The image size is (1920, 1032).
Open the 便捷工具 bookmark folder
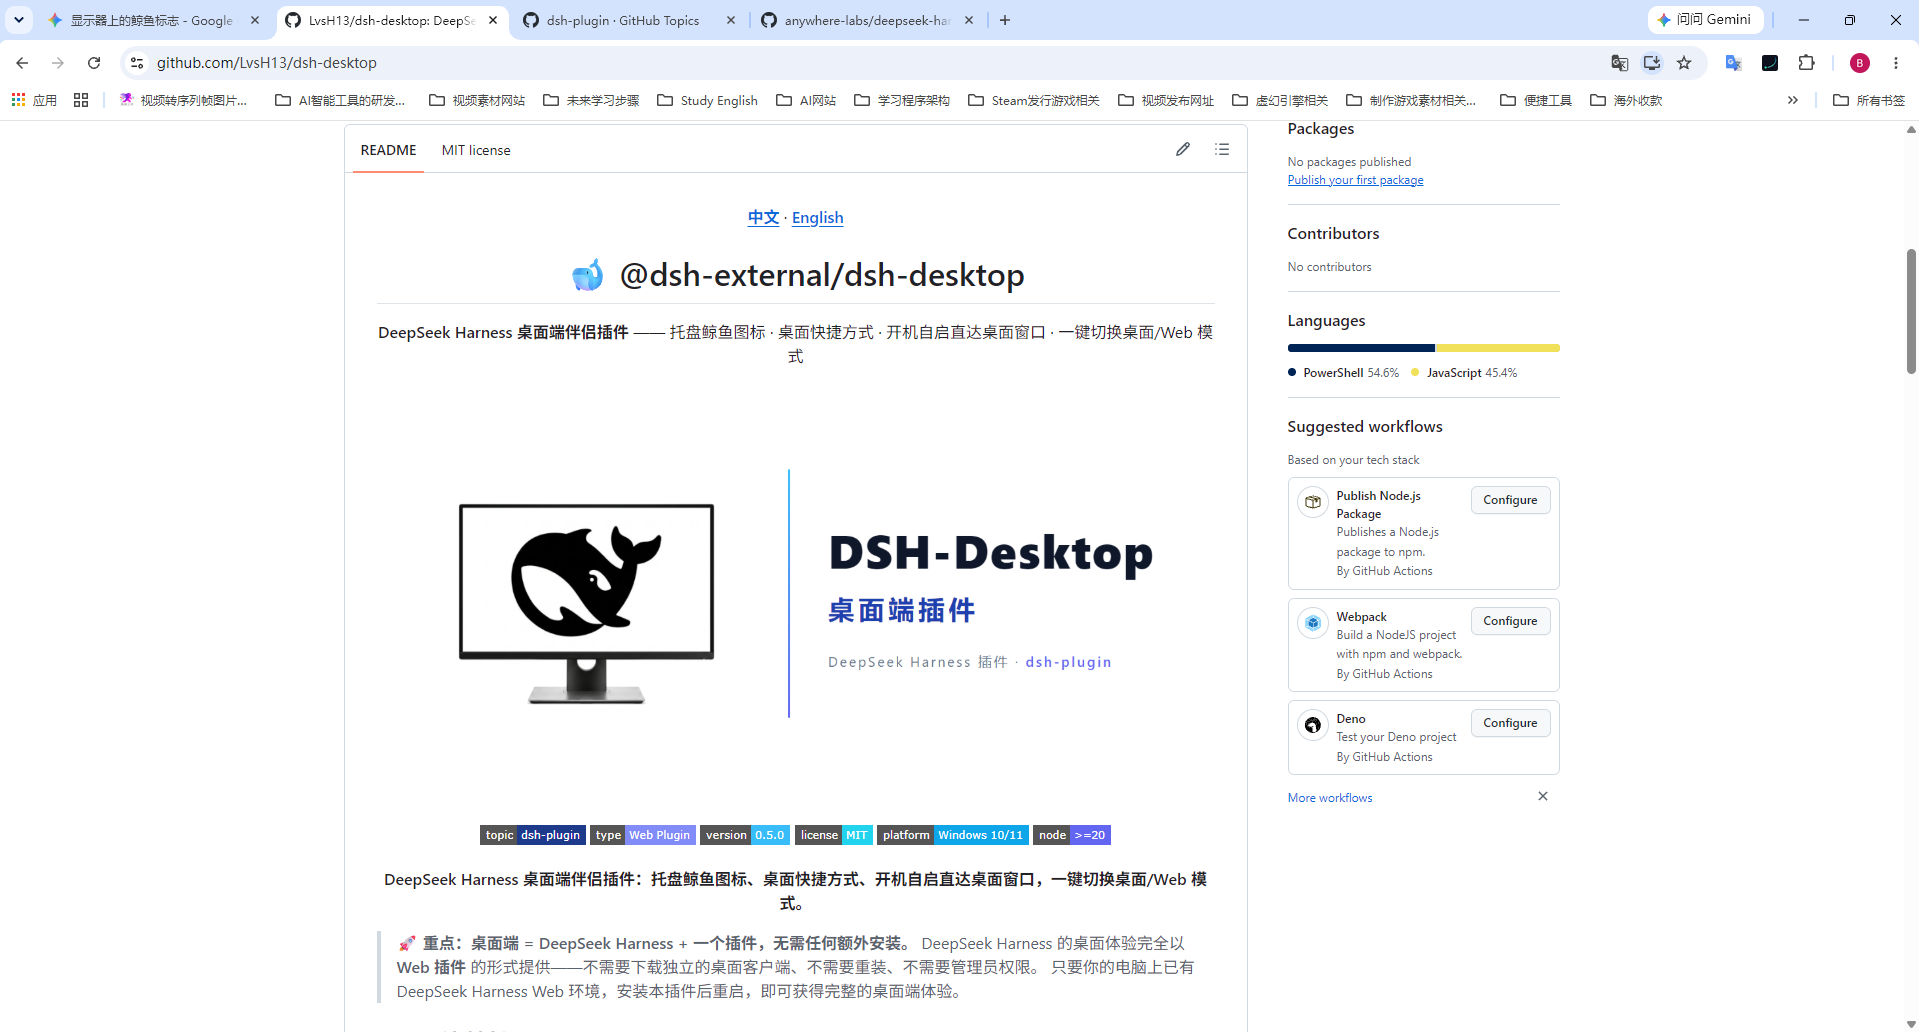tap(1536, 100)
